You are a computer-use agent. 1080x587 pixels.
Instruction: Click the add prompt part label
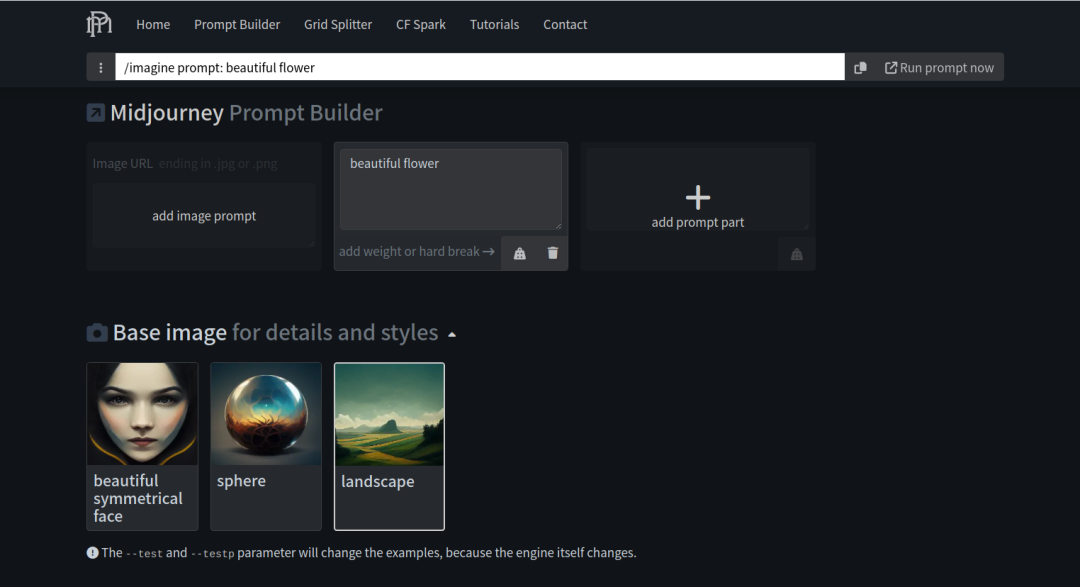698,223
